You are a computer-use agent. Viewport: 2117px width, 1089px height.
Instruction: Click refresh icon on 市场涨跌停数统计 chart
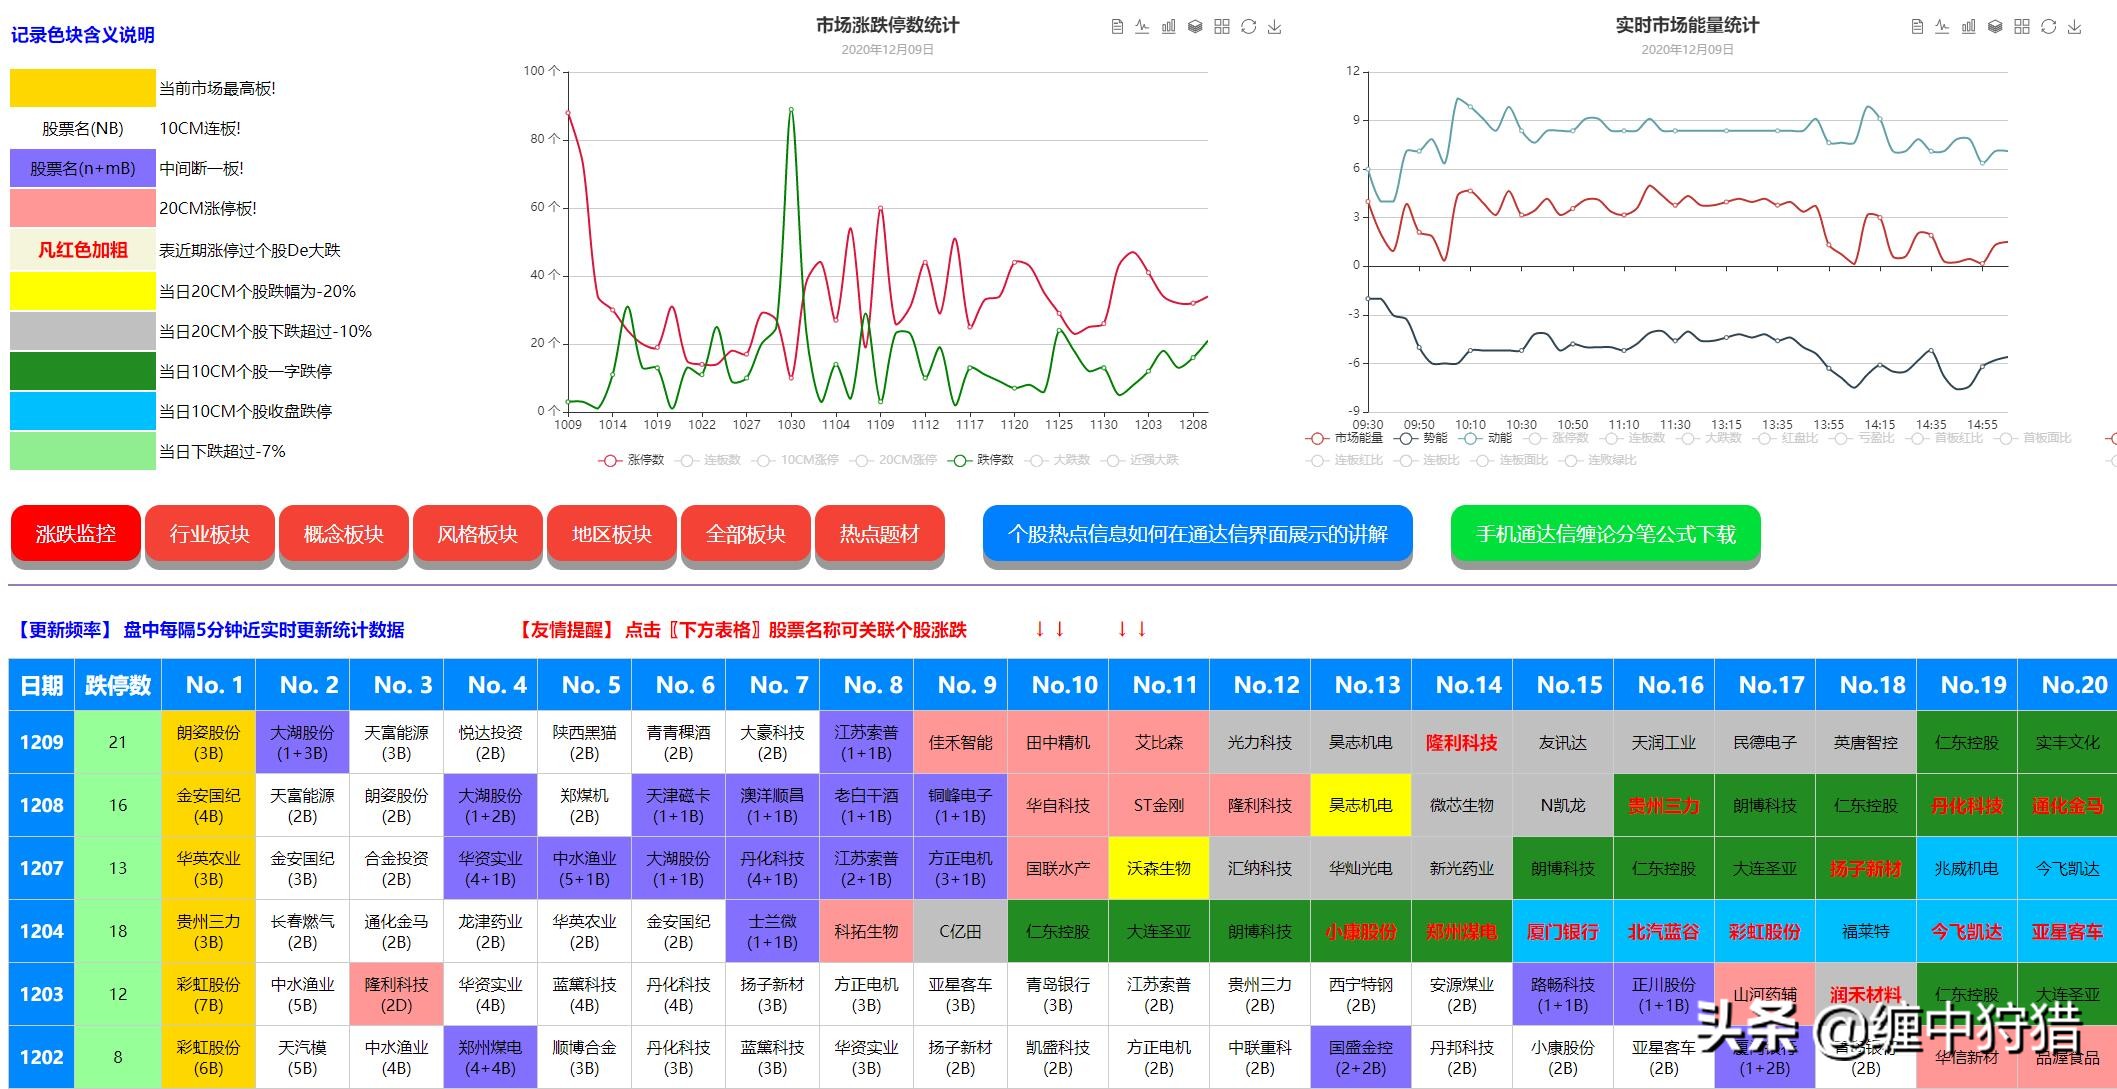(x=1248, y=27)
